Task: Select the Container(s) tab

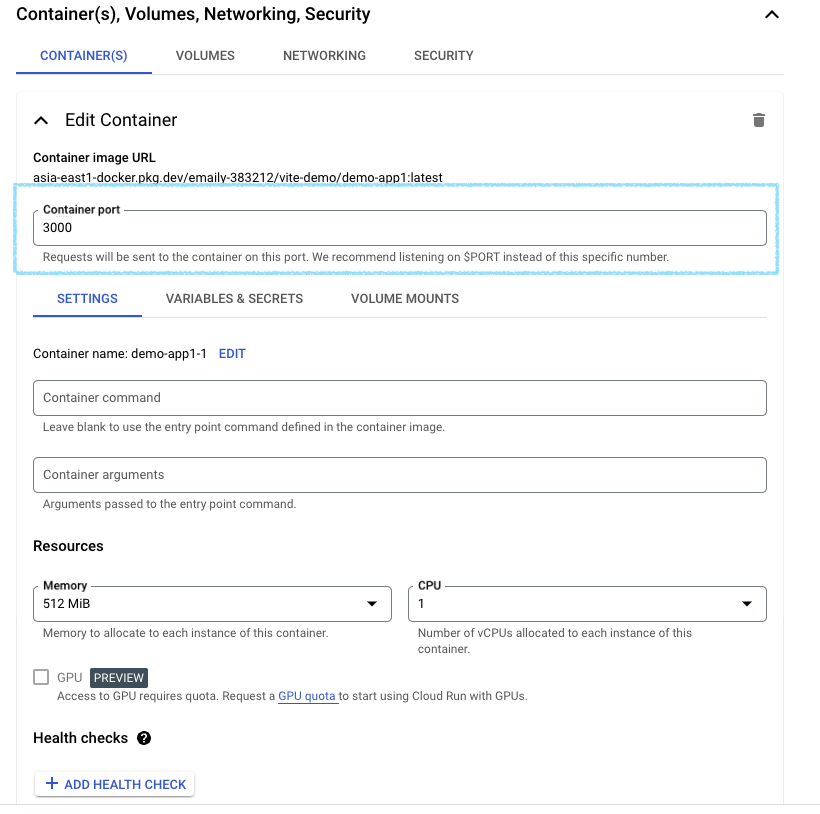Action: click(84, 56)
